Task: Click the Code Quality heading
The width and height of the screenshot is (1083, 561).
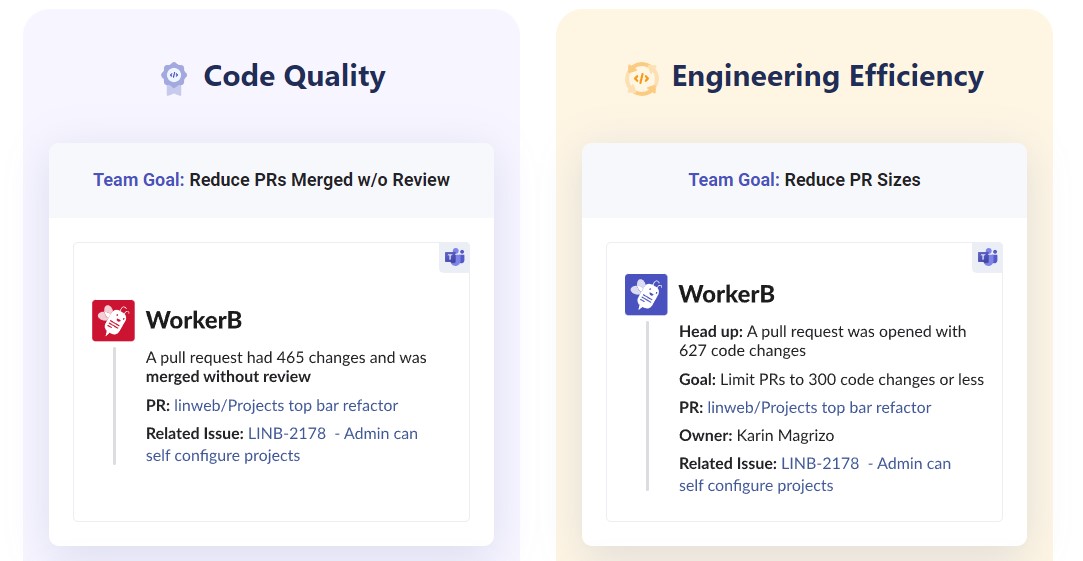Action: 294,77
